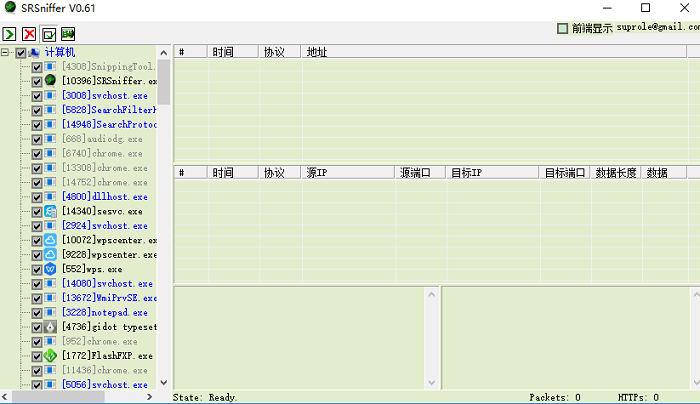The height and width of the screenshot is (404, 700).
Task: Toggle the 前端显示 checkbox
Action: (x=563, y=29)
